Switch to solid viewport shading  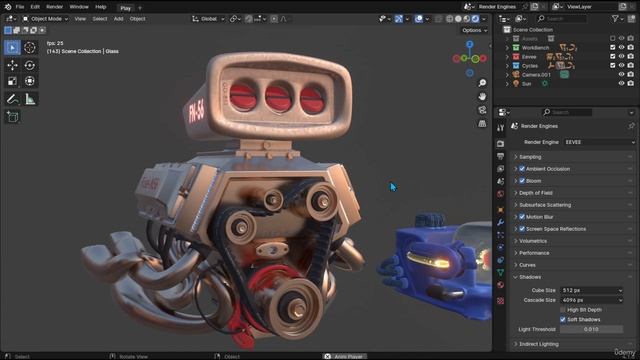pos(458,19)
